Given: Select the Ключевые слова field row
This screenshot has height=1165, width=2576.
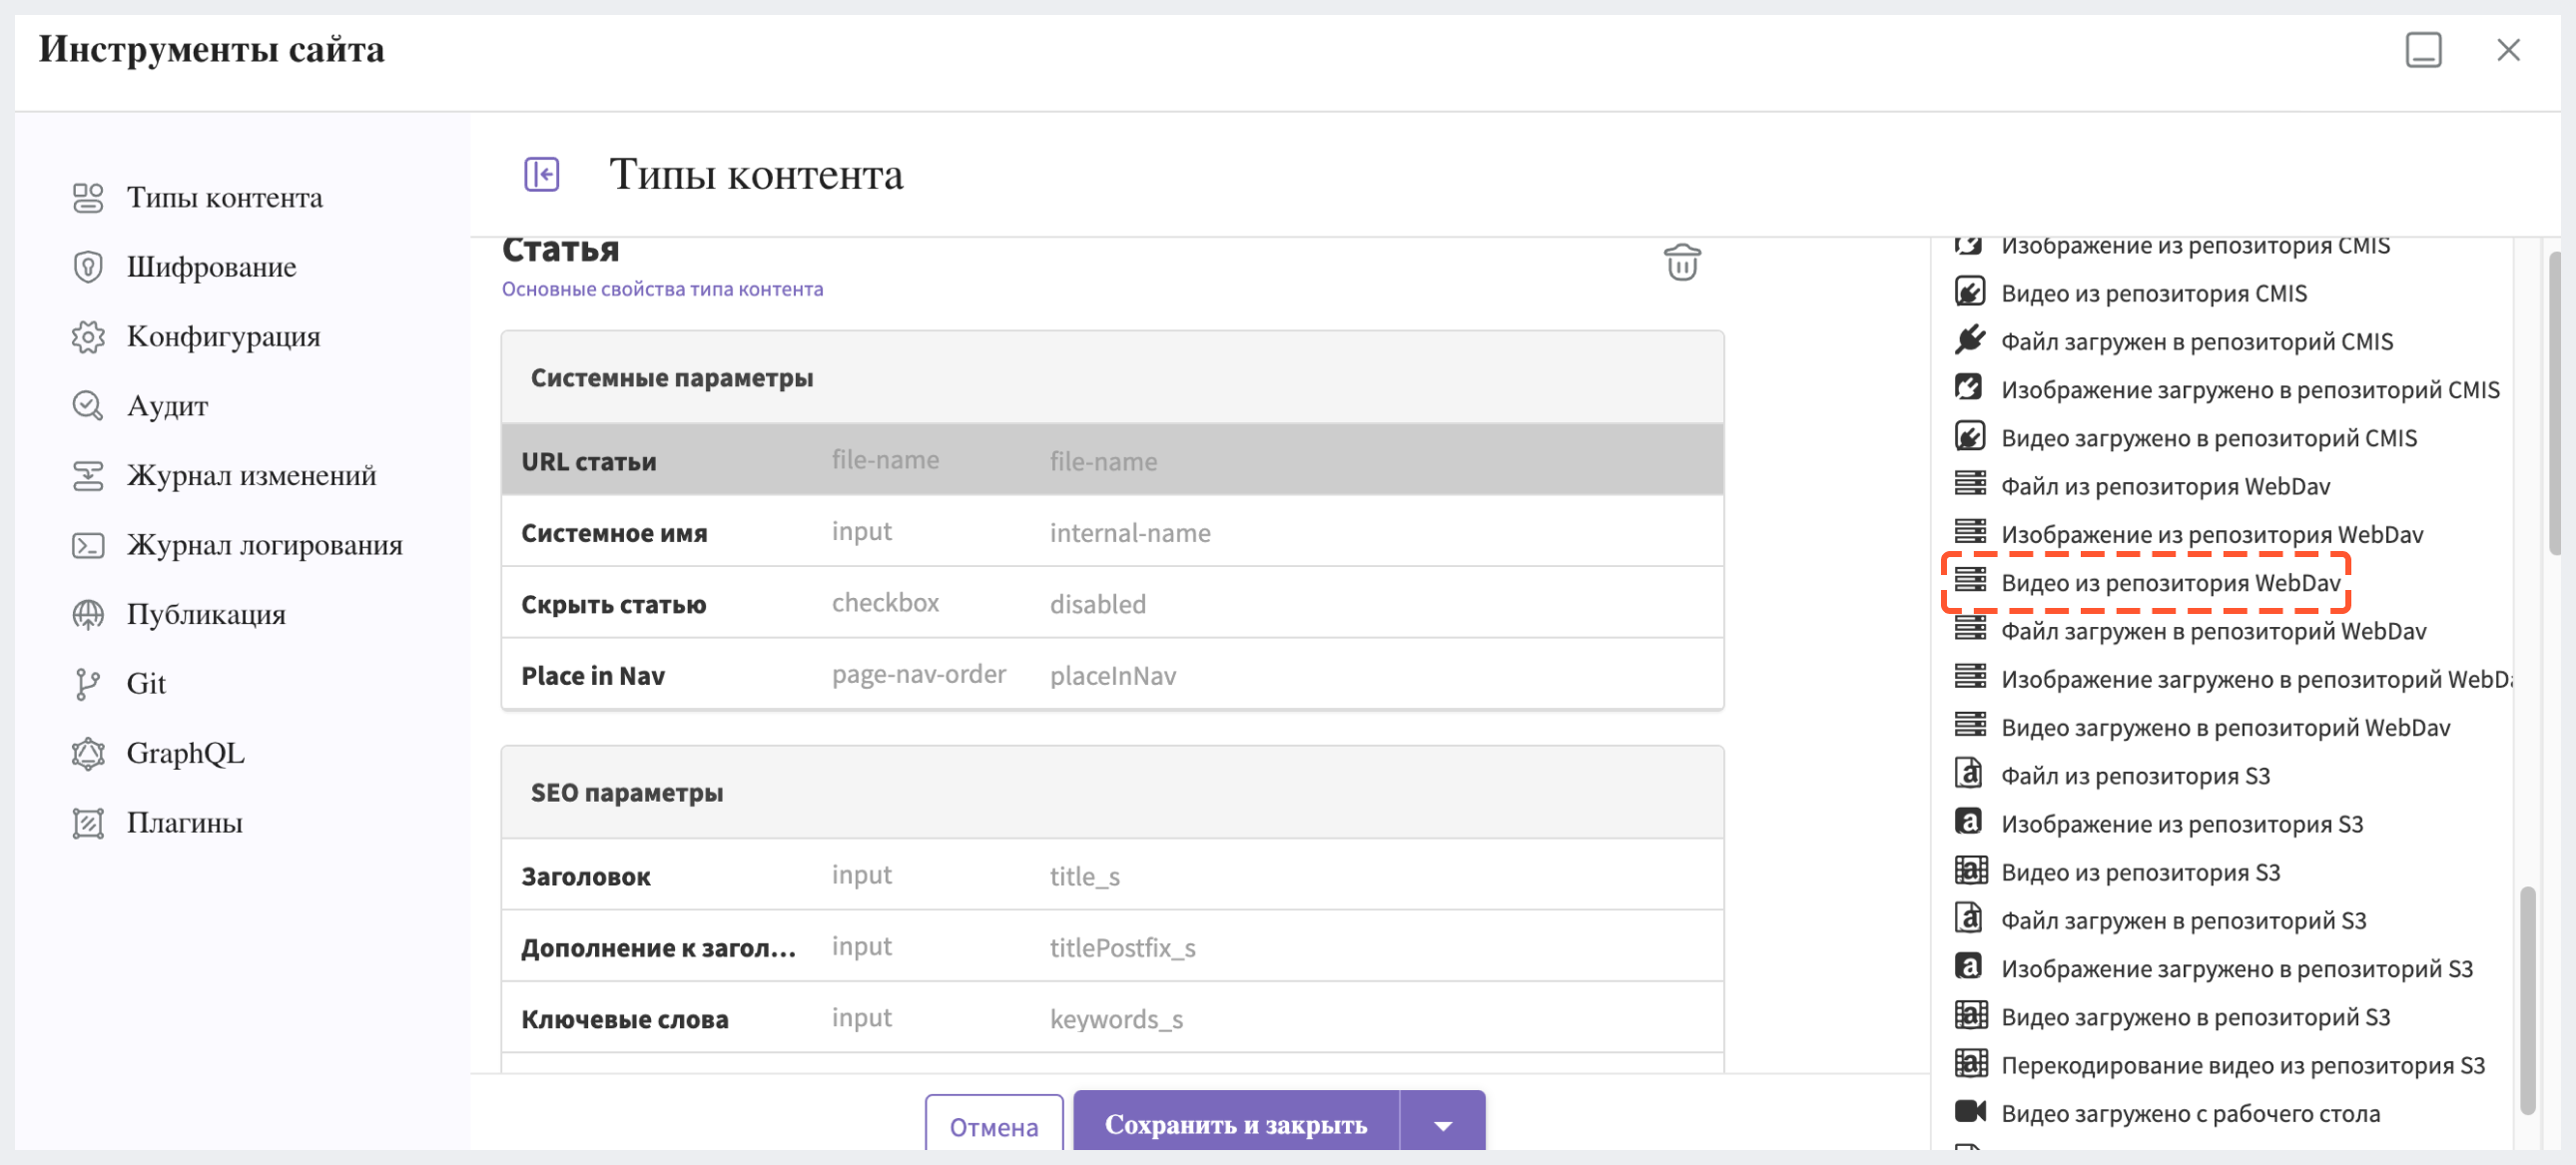Looking at the screenshot, I should (x=1112, y=1018).
